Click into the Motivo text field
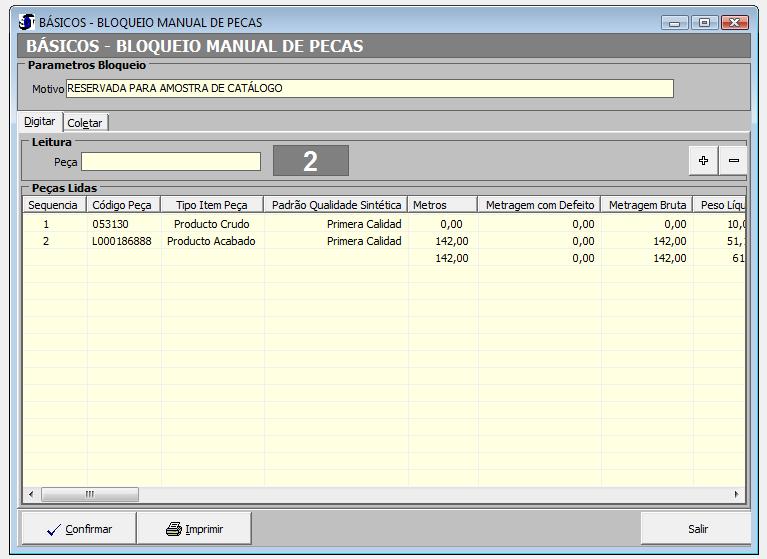Image resolution: width=767 pixels, height=559 pixels. [x=369, y=88]
